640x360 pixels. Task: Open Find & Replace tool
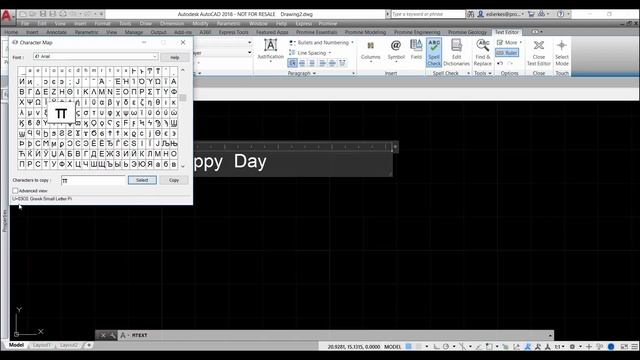click(482, 52)
